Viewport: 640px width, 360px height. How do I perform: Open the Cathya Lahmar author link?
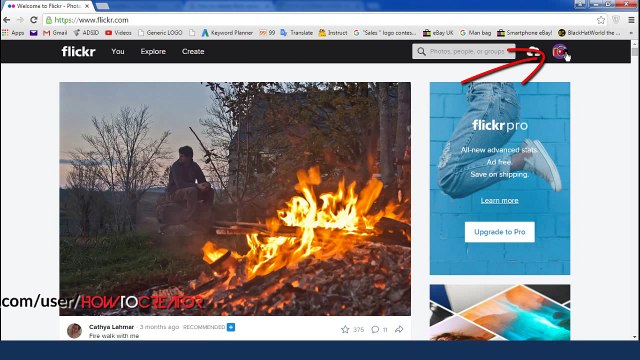coord(111,327)
